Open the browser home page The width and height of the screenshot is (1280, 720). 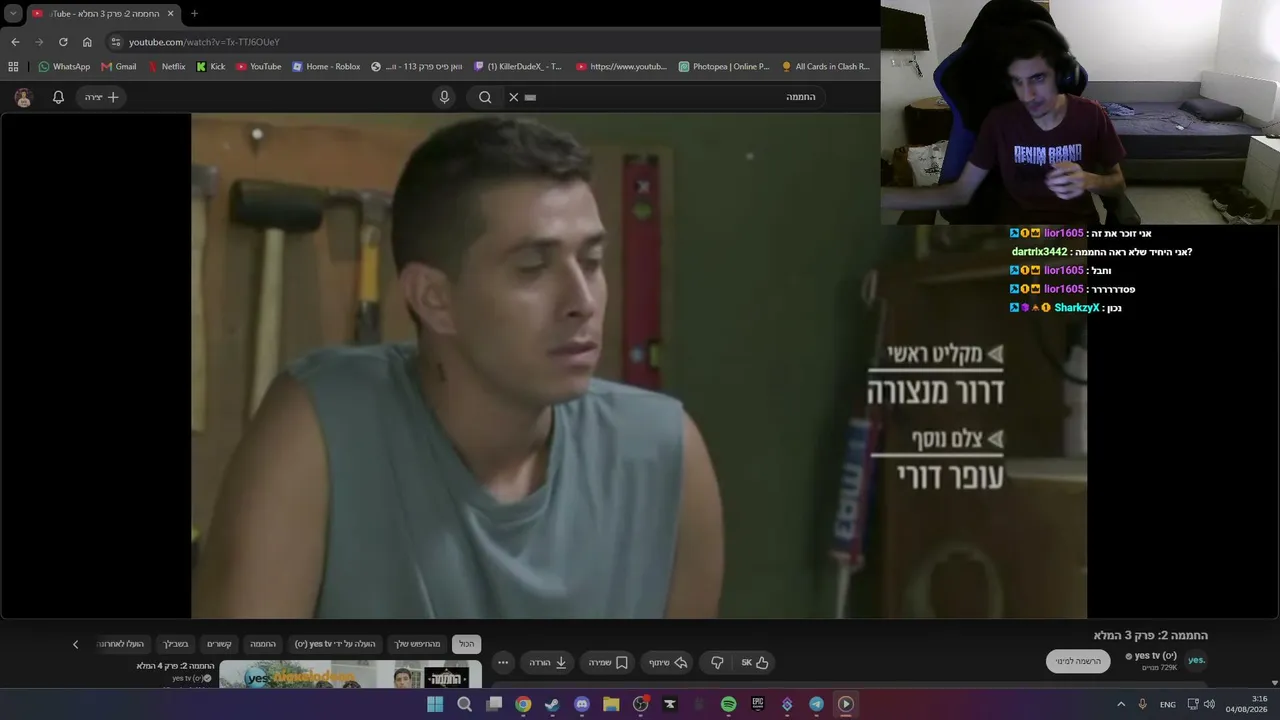pos(87,42)
